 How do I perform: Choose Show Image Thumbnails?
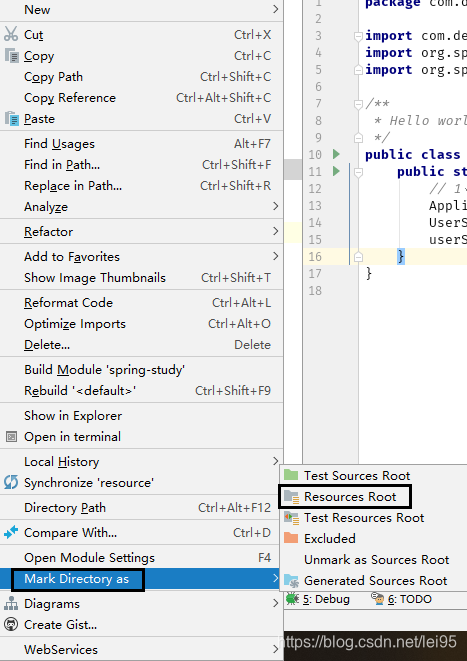tap(142, 278)
